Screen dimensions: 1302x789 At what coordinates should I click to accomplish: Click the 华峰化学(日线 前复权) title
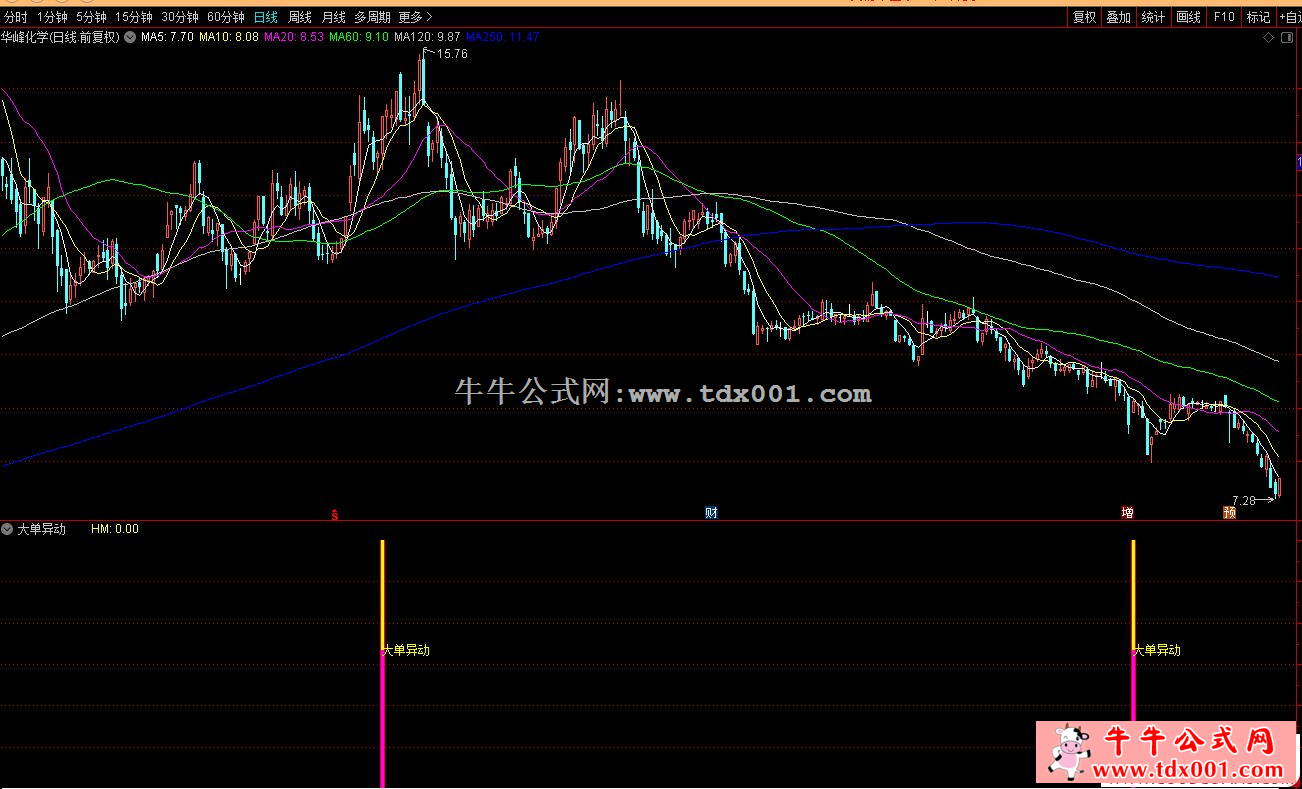61,37
